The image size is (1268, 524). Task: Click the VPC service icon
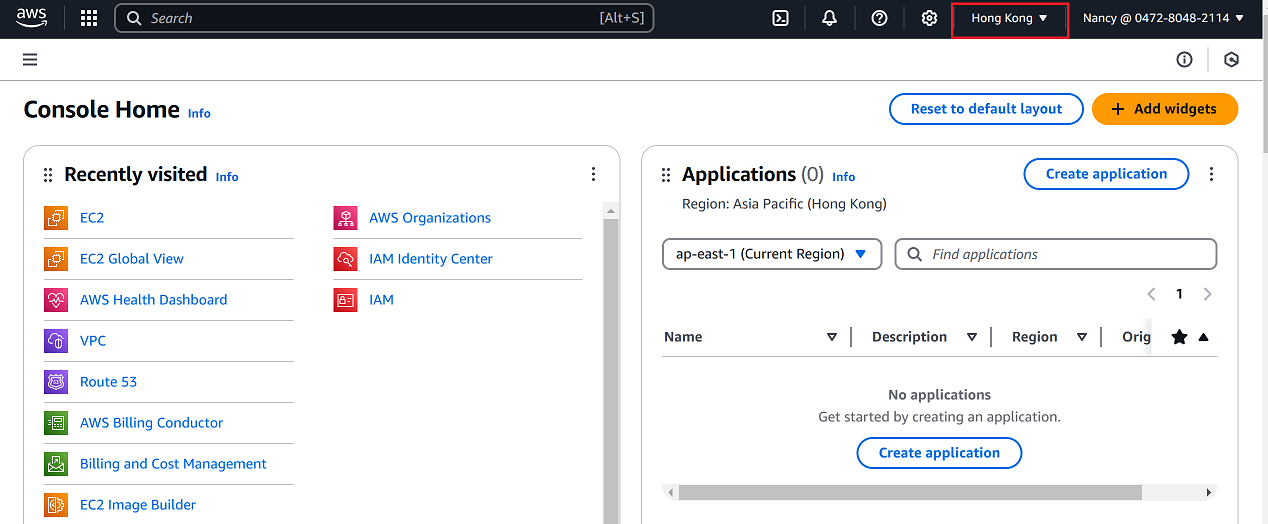coord(56,341)
